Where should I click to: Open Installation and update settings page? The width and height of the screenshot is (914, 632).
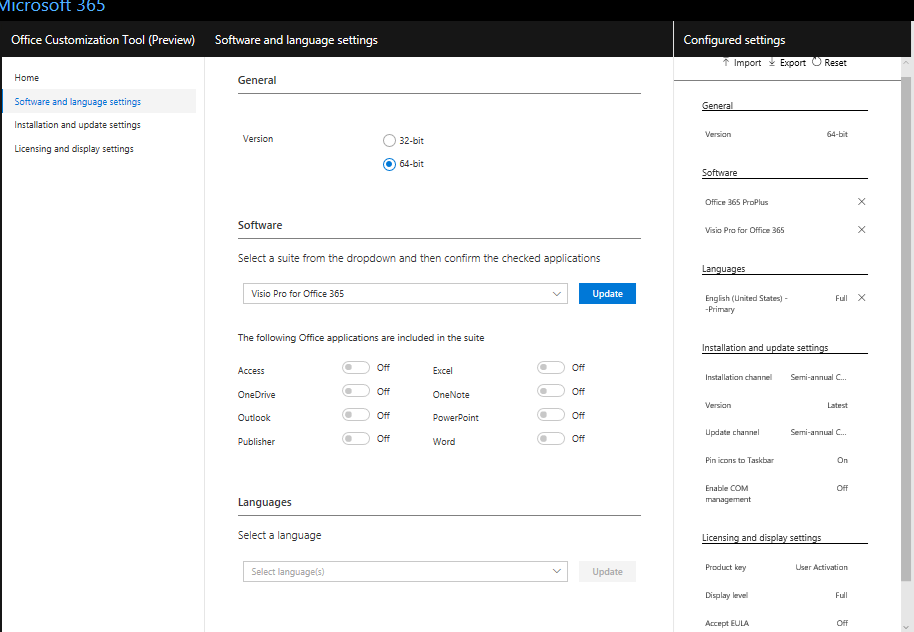(78, 125)
